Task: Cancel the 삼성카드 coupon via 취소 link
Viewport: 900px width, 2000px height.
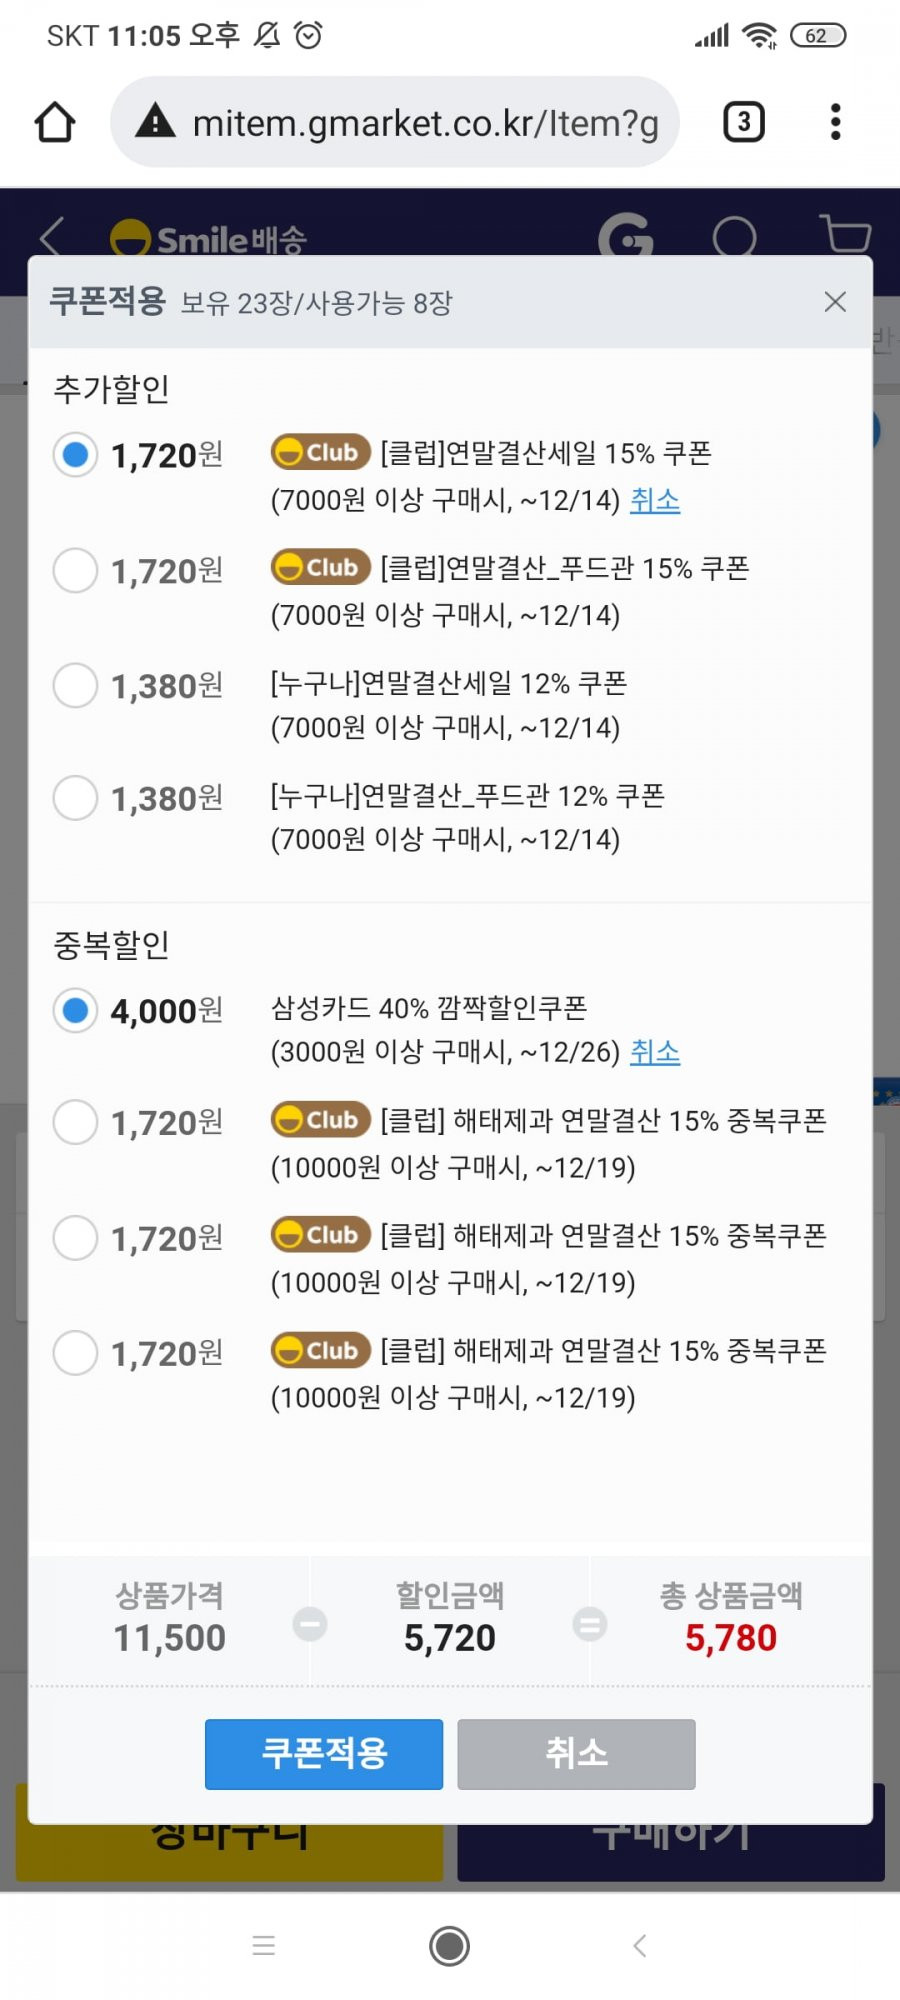Action: (655, 1051)
